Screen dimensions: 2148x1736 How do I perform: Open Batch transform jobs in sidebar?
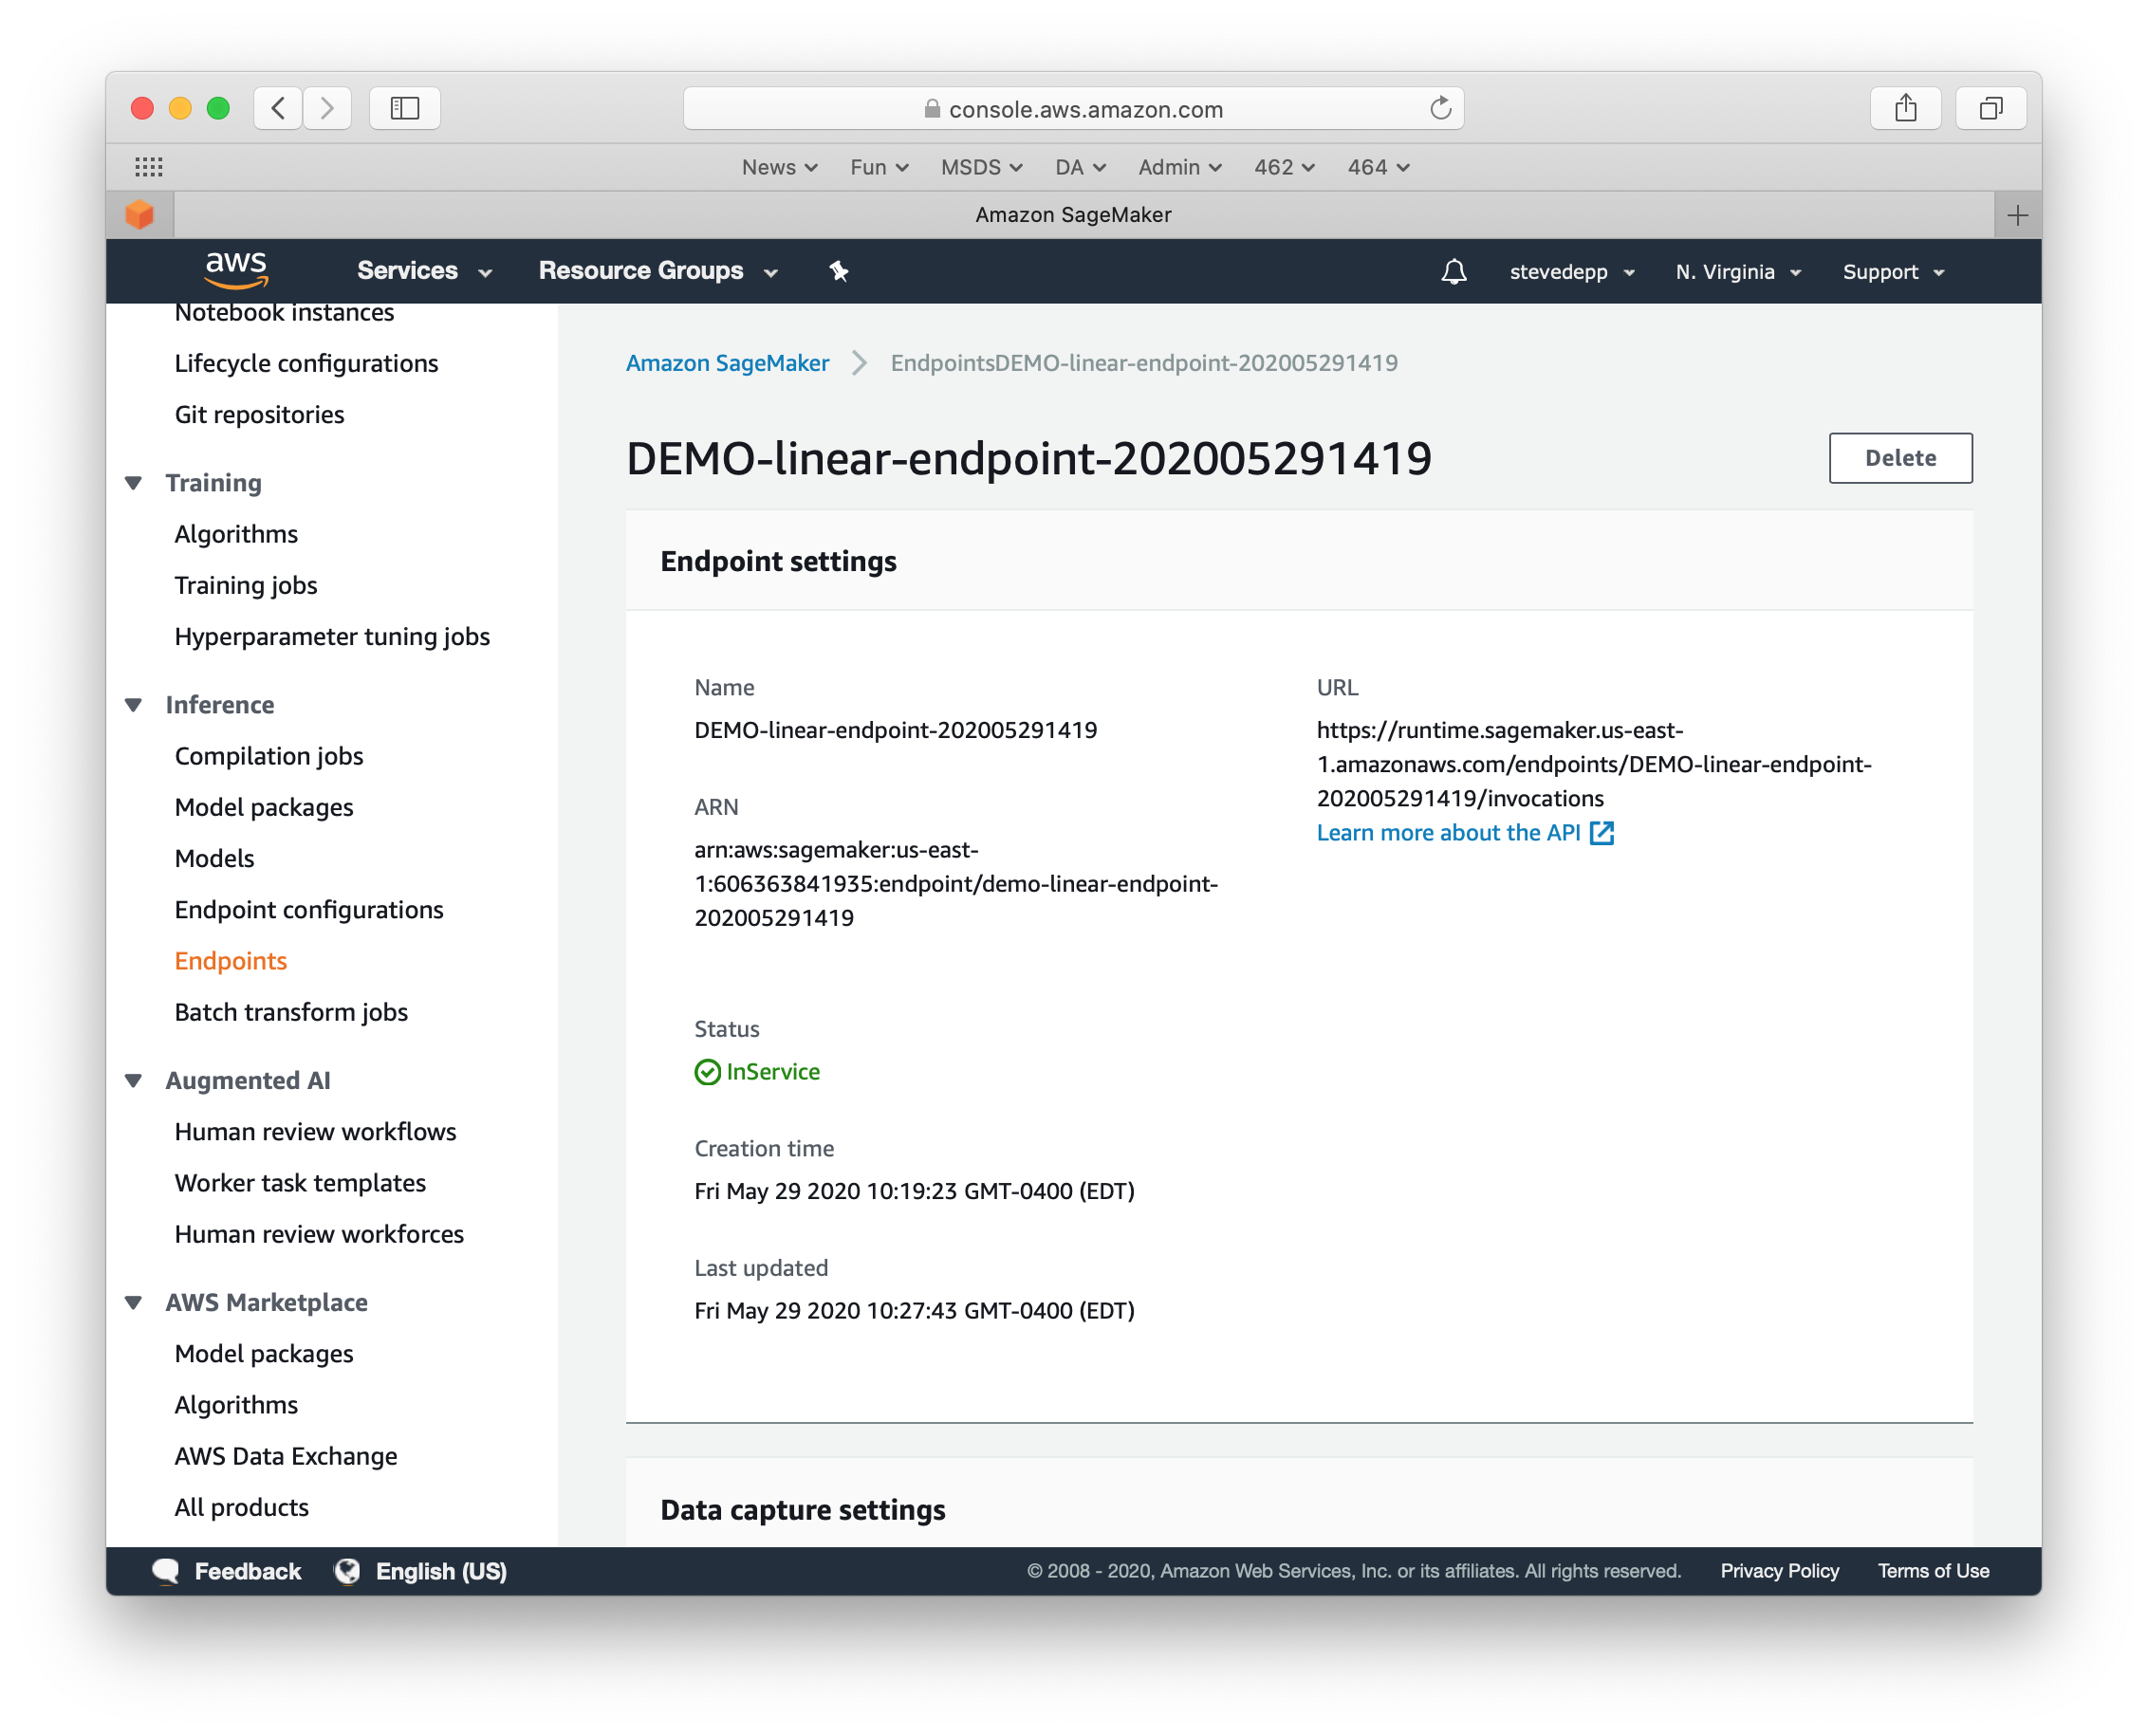291,1013
